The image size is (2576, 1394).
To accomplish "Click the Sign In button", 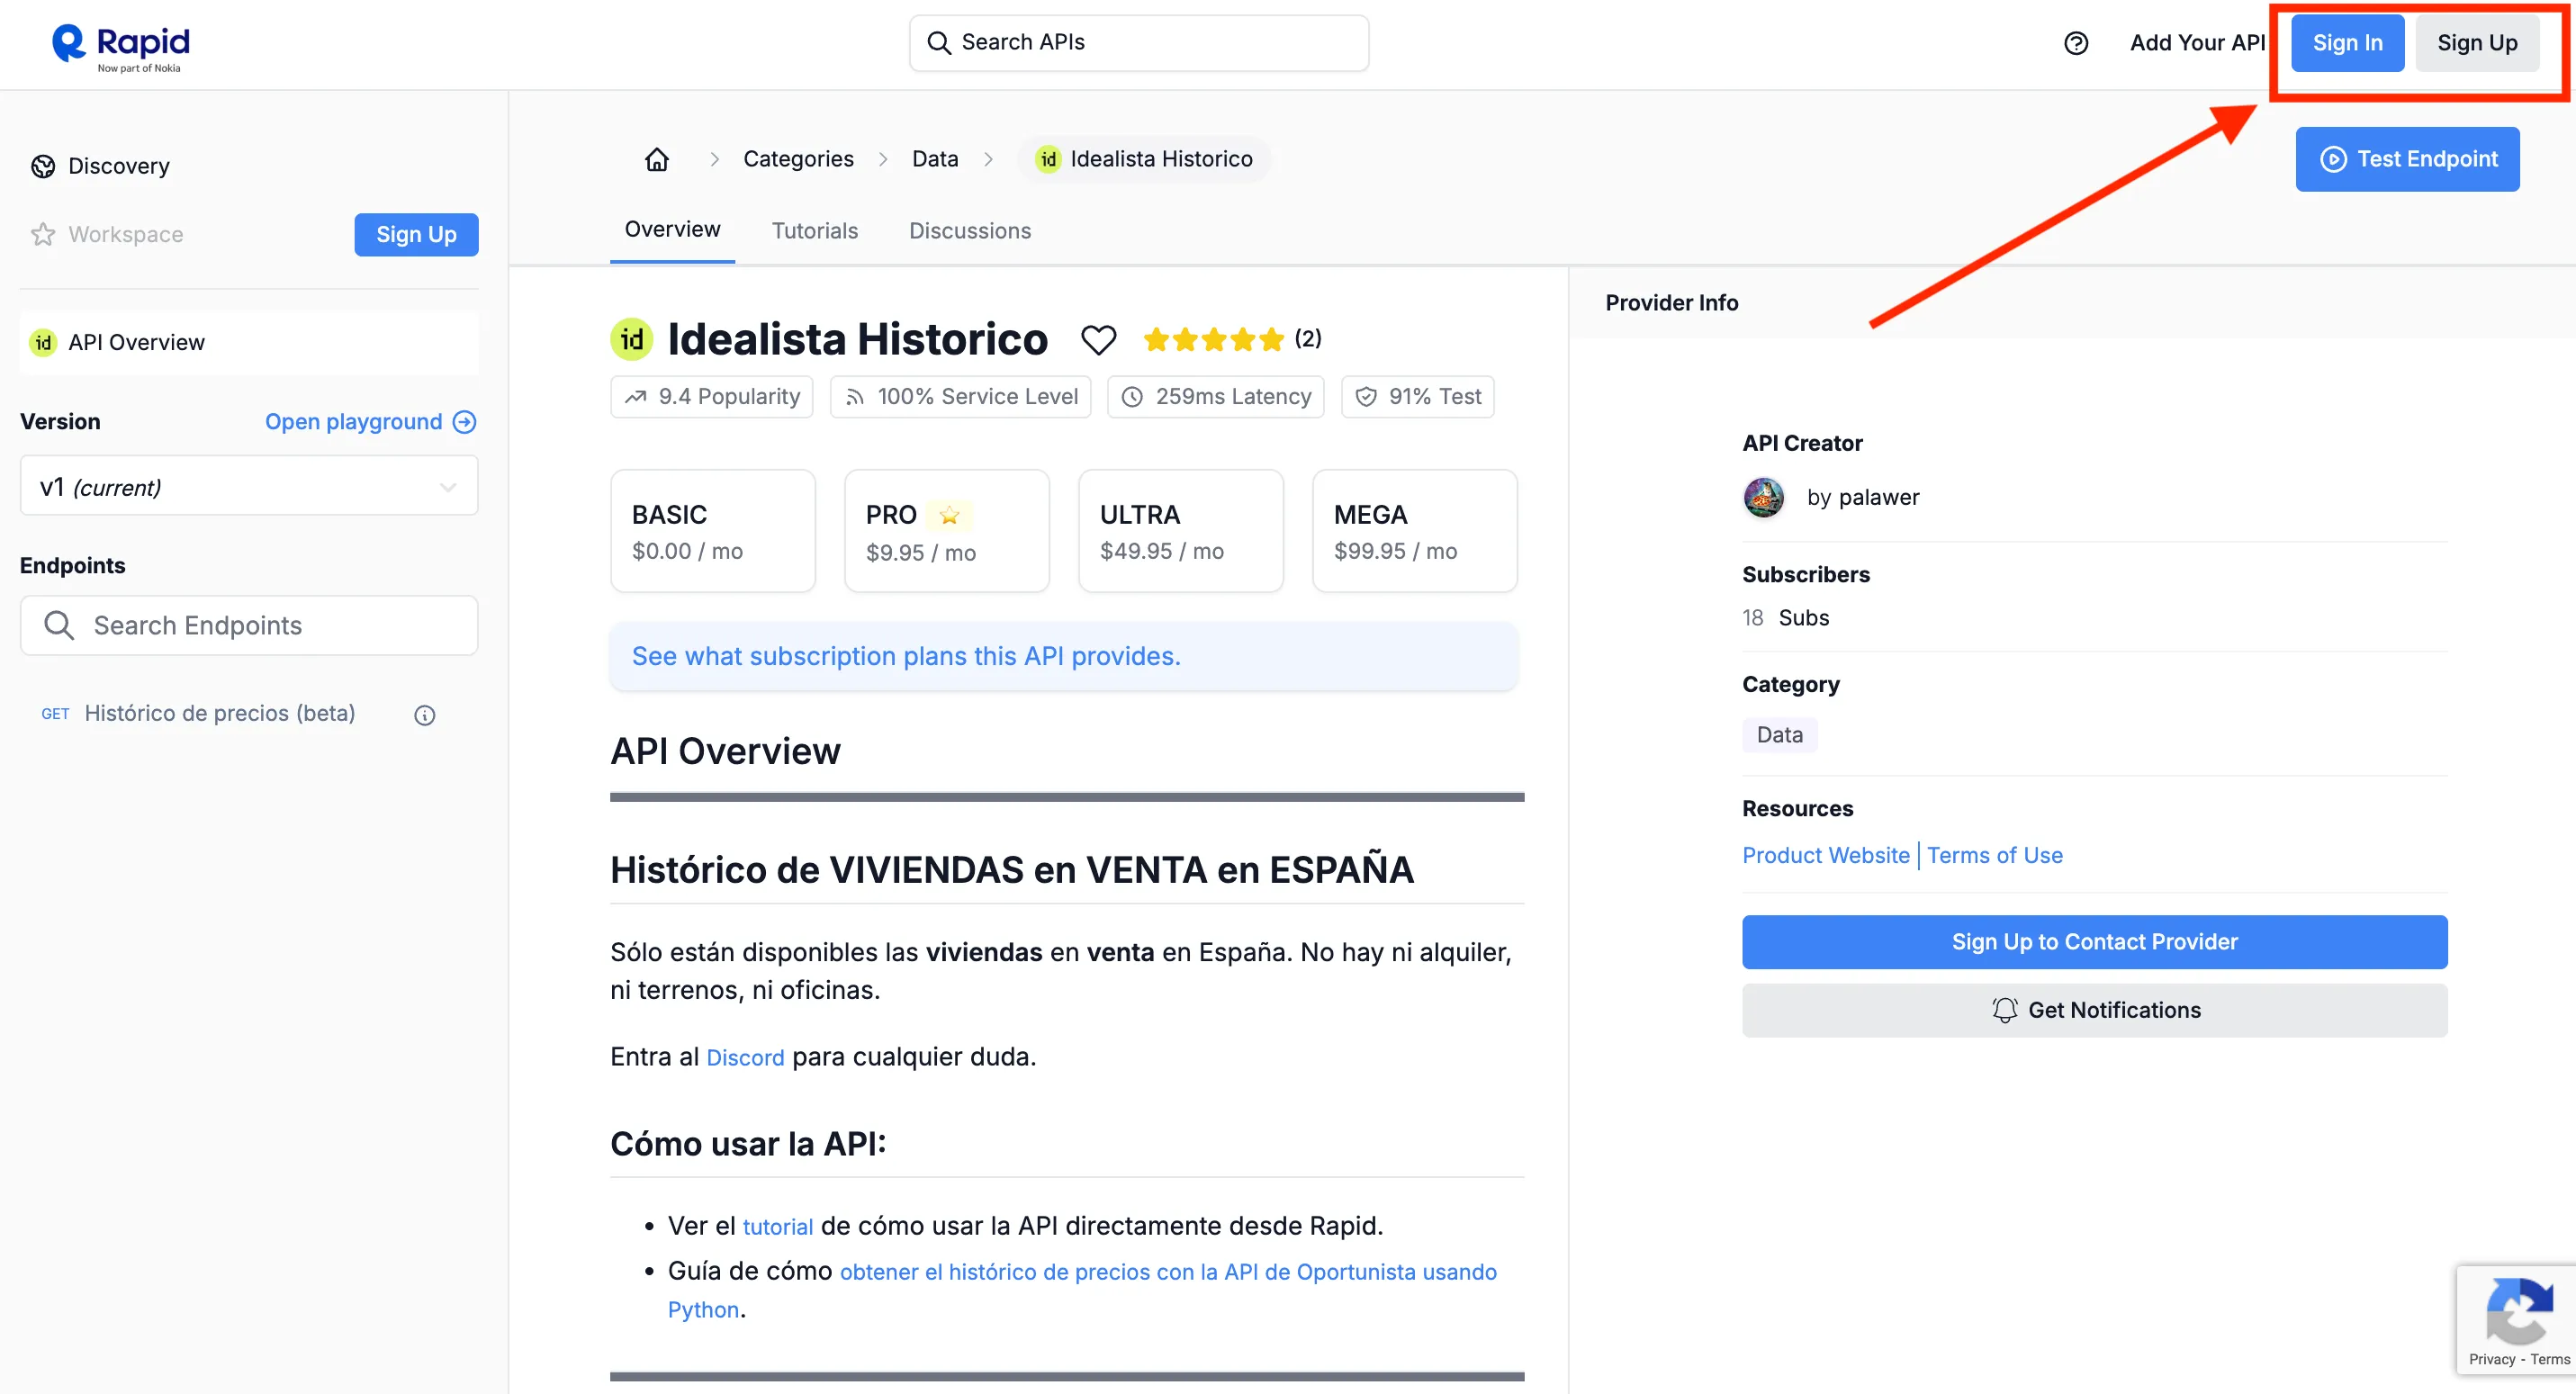I will coord(2347,43).
